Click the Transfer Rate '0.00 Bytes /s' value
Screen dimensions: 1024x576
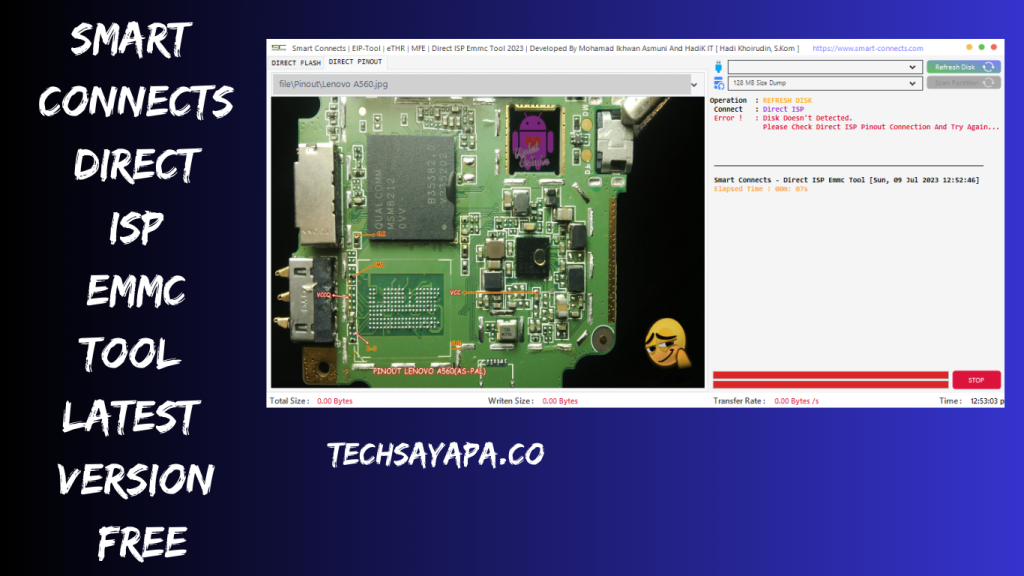[x=796, y=401]
